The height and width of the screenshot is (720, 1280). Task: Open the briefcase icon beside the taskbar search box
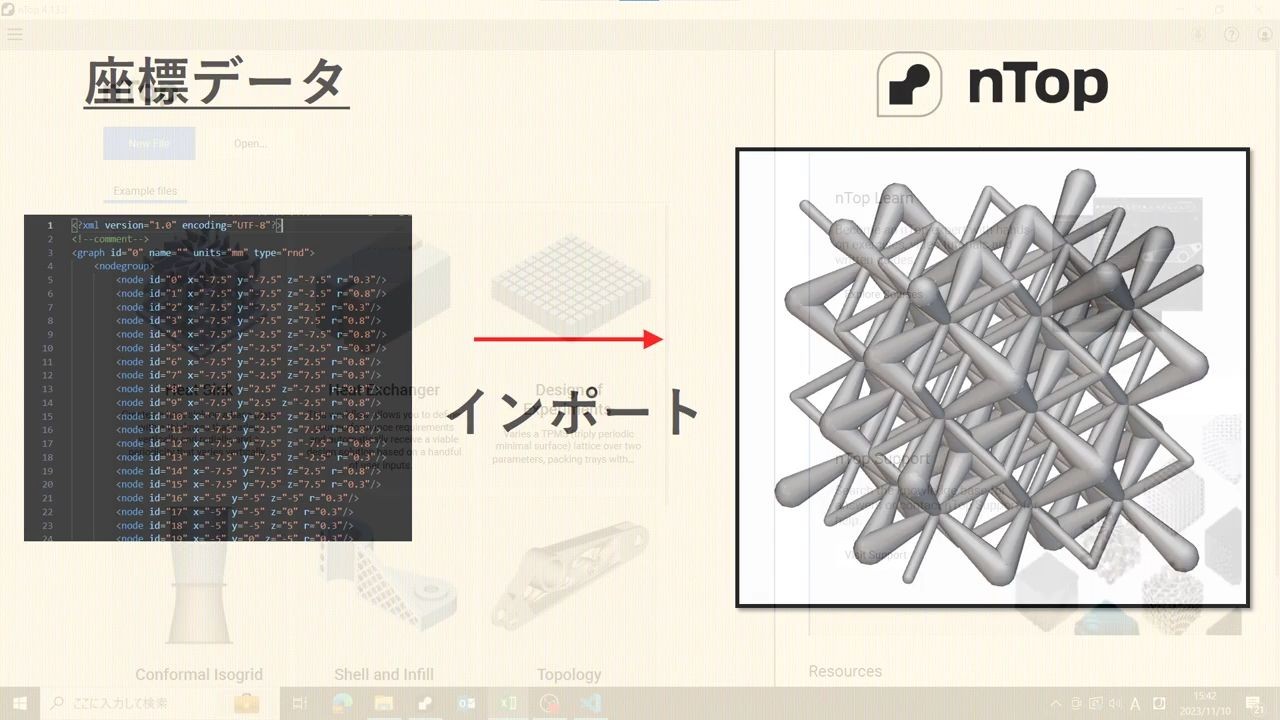pyautogui.click(x=246, y=703)
